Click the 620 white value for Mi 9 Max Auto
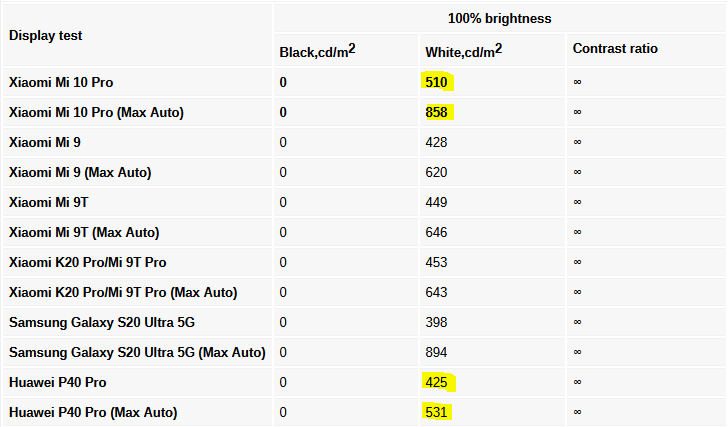Viewport: 728px width, 427px height. (x=436, y=172)
